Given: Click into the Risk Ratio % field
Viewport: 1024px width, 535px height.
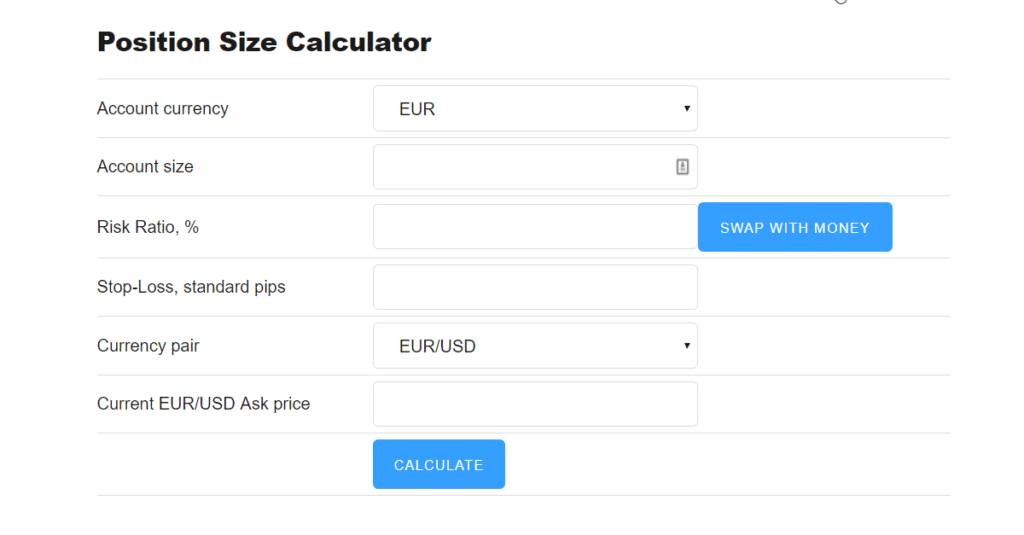Looking at the screenshot, I should coord(534,227).
